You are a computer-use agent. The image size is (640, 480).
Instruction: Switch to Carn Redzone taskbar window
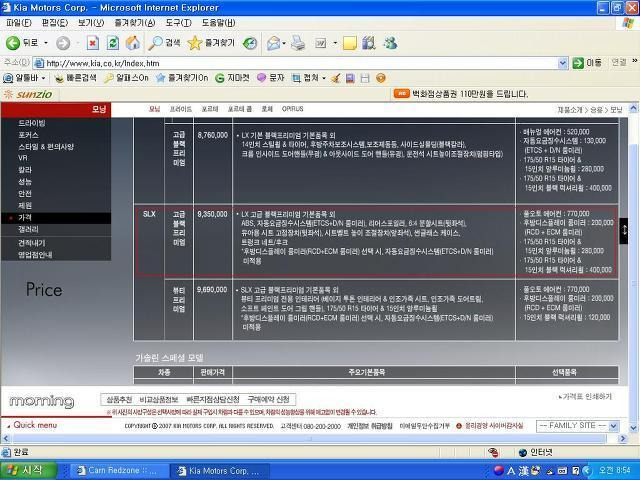pos(118,471)
